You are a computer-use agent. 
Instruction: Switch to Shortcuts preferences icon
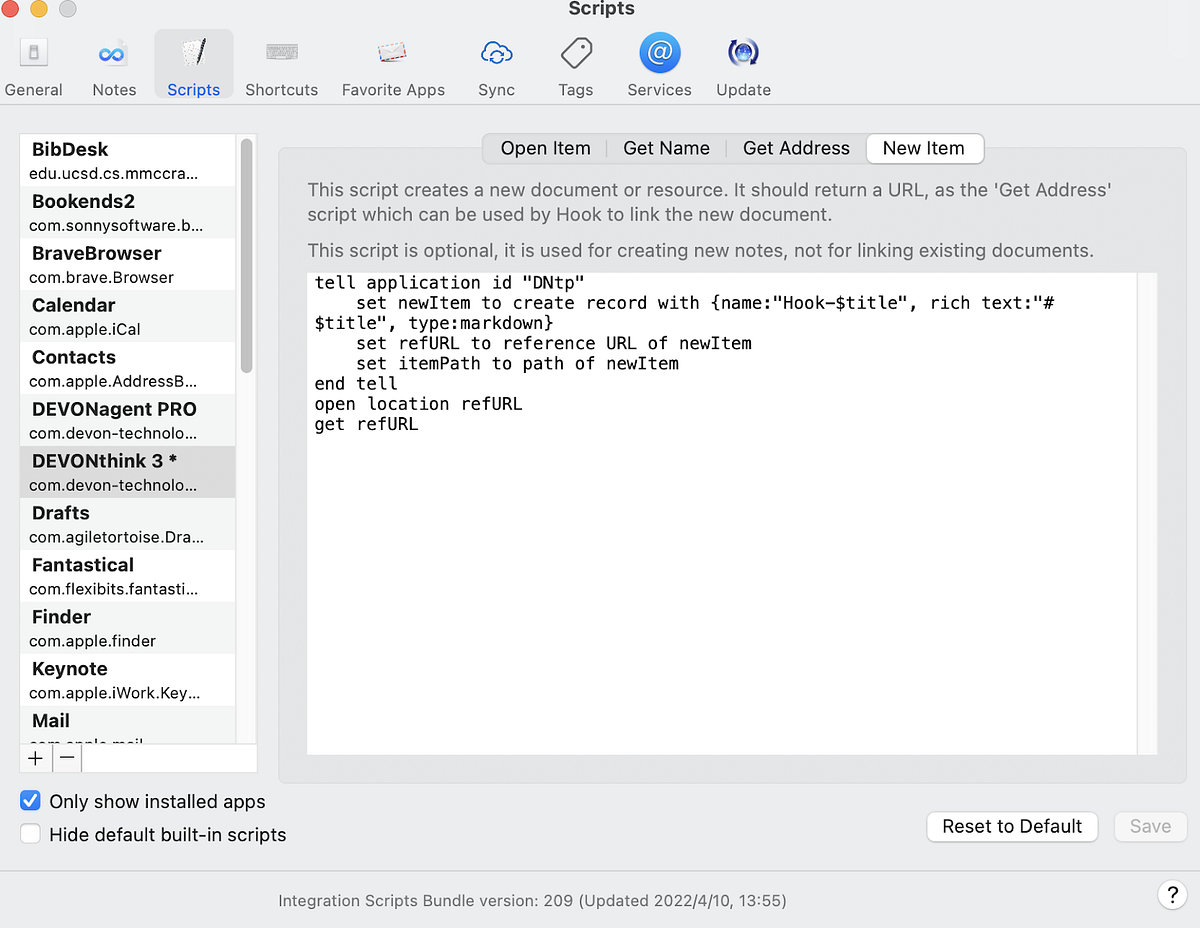[281, 65]
